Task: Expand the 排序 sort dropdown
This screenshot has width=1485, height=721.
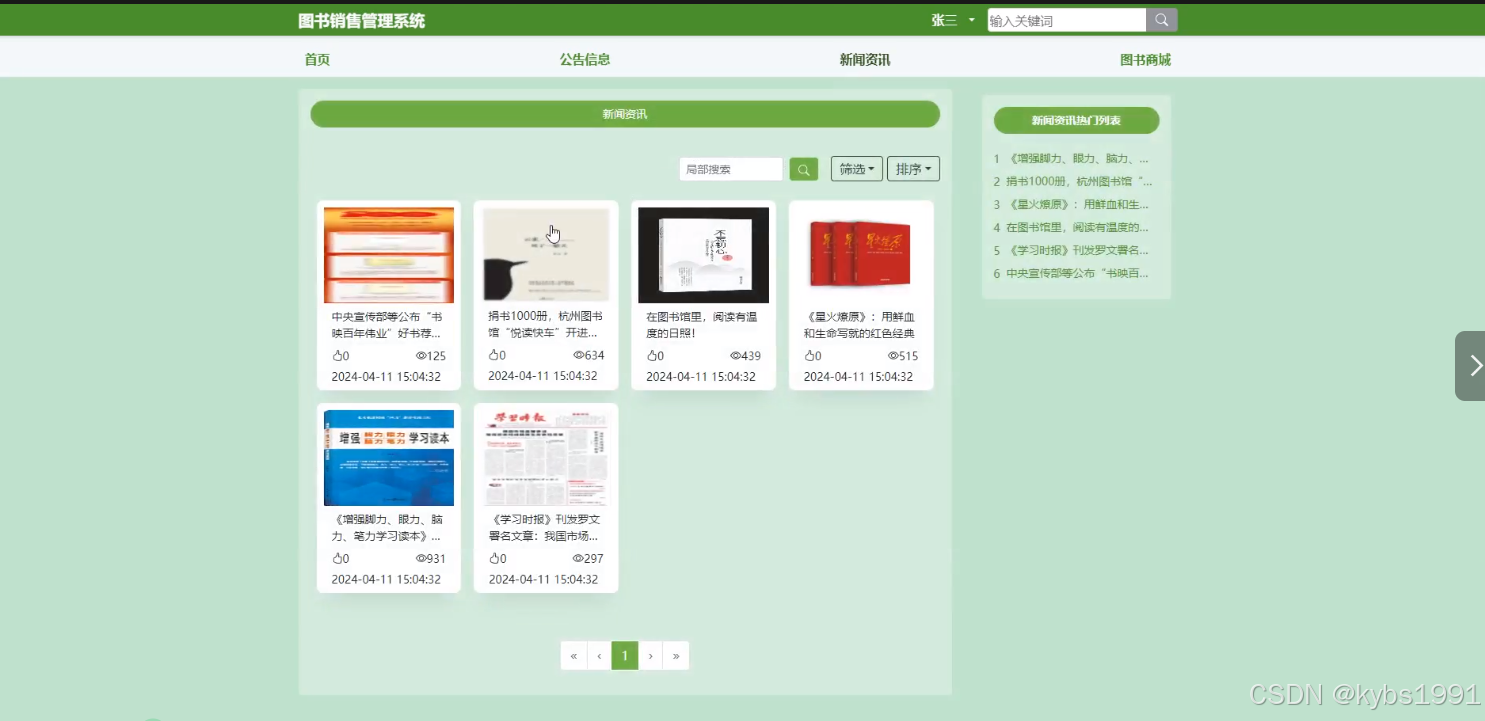Action: click(x=913, y=169)
